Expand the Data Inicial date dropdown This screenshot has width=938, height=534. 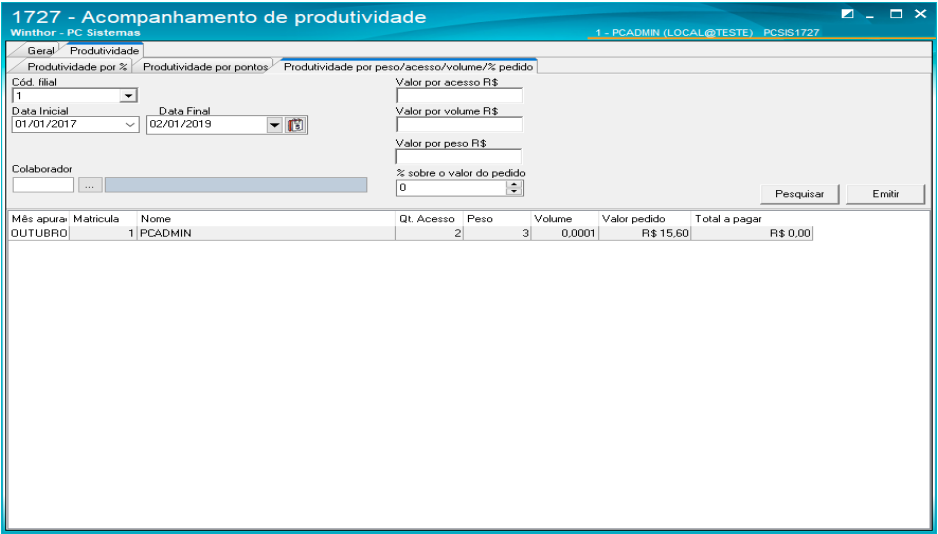pos(129,124)
